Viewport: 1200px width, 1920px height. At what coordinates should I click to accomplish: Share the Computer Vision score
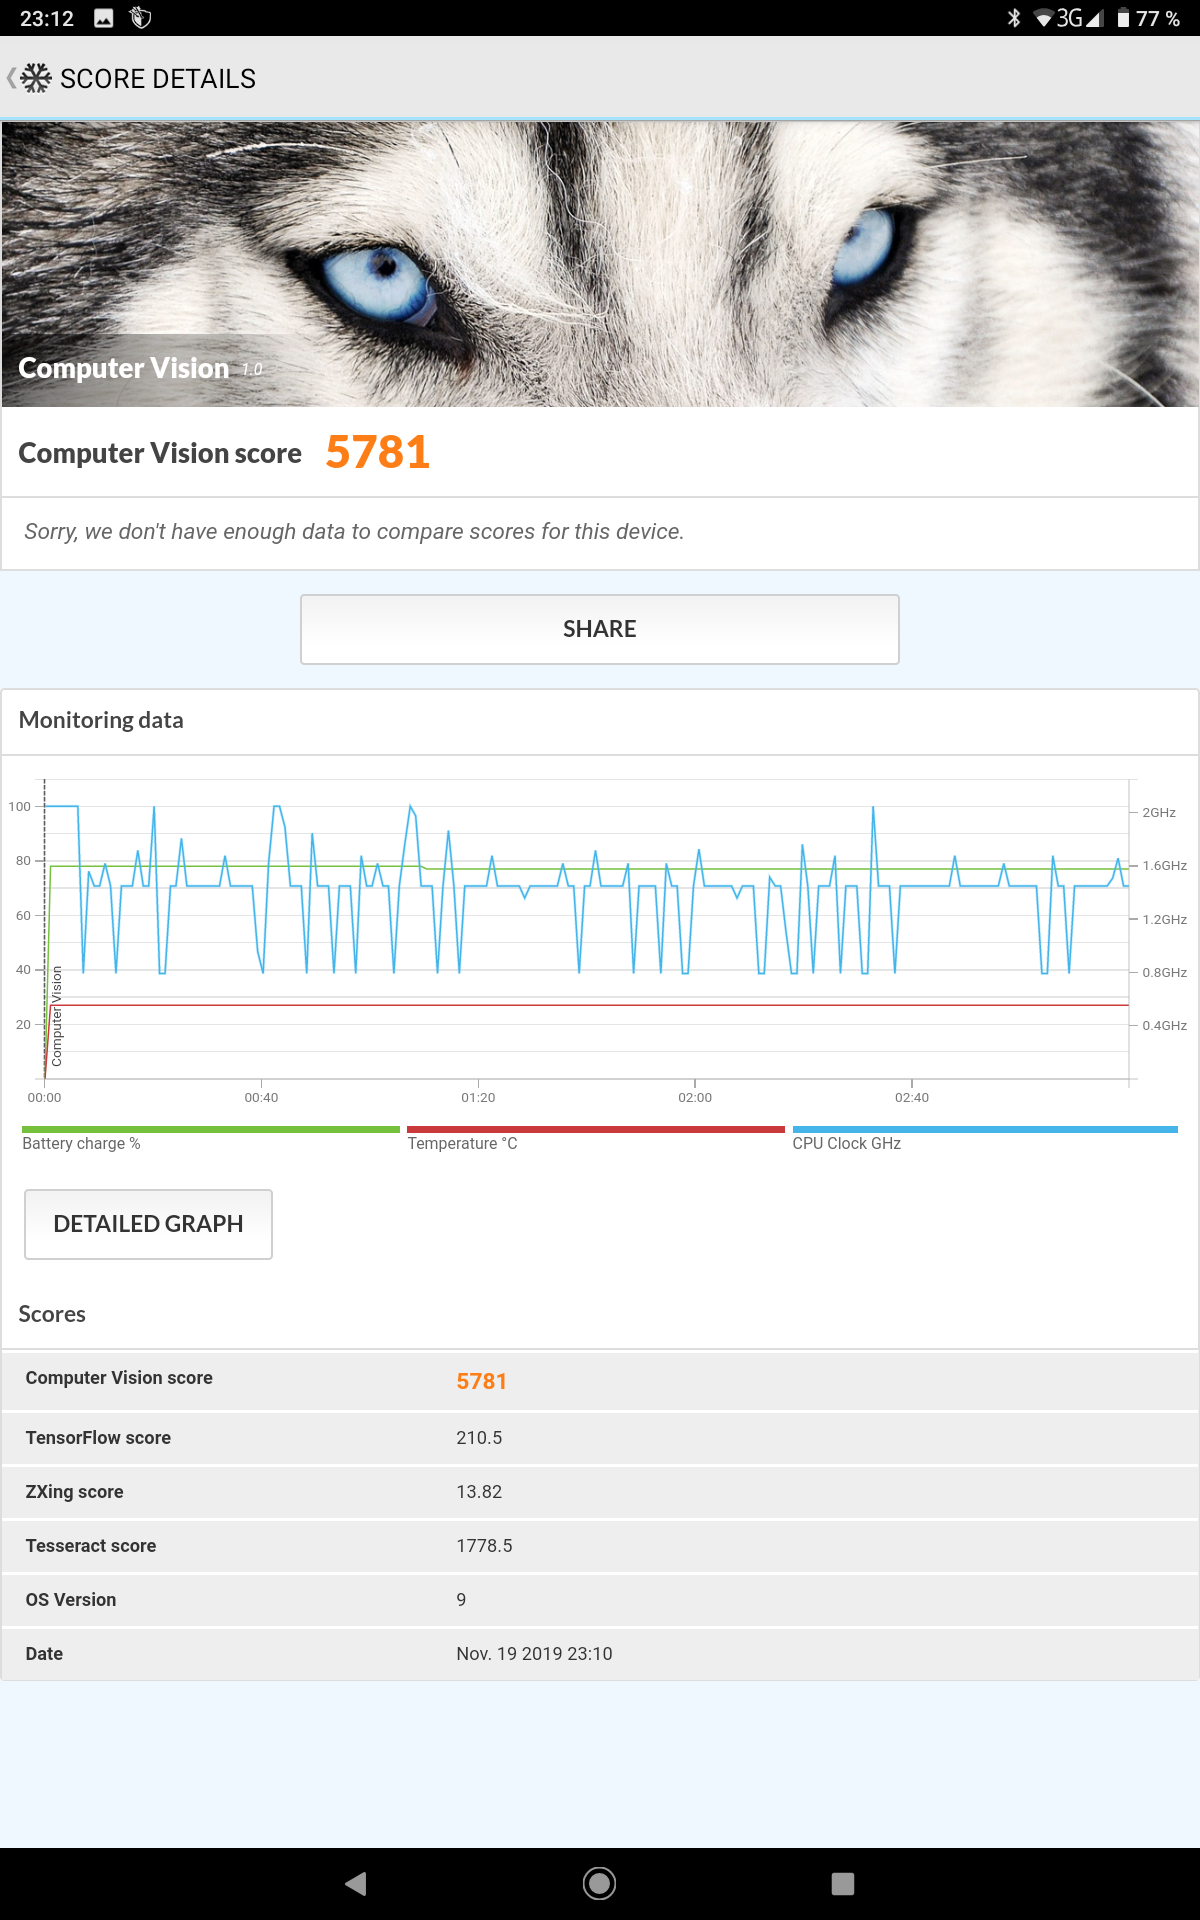coord(600,629)
